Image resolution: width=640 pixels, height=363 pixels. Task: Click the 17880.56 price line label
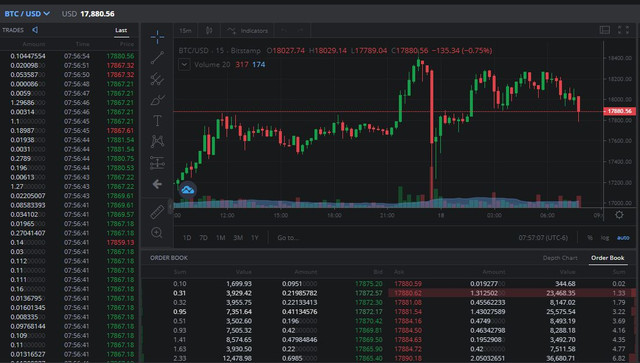619,111
